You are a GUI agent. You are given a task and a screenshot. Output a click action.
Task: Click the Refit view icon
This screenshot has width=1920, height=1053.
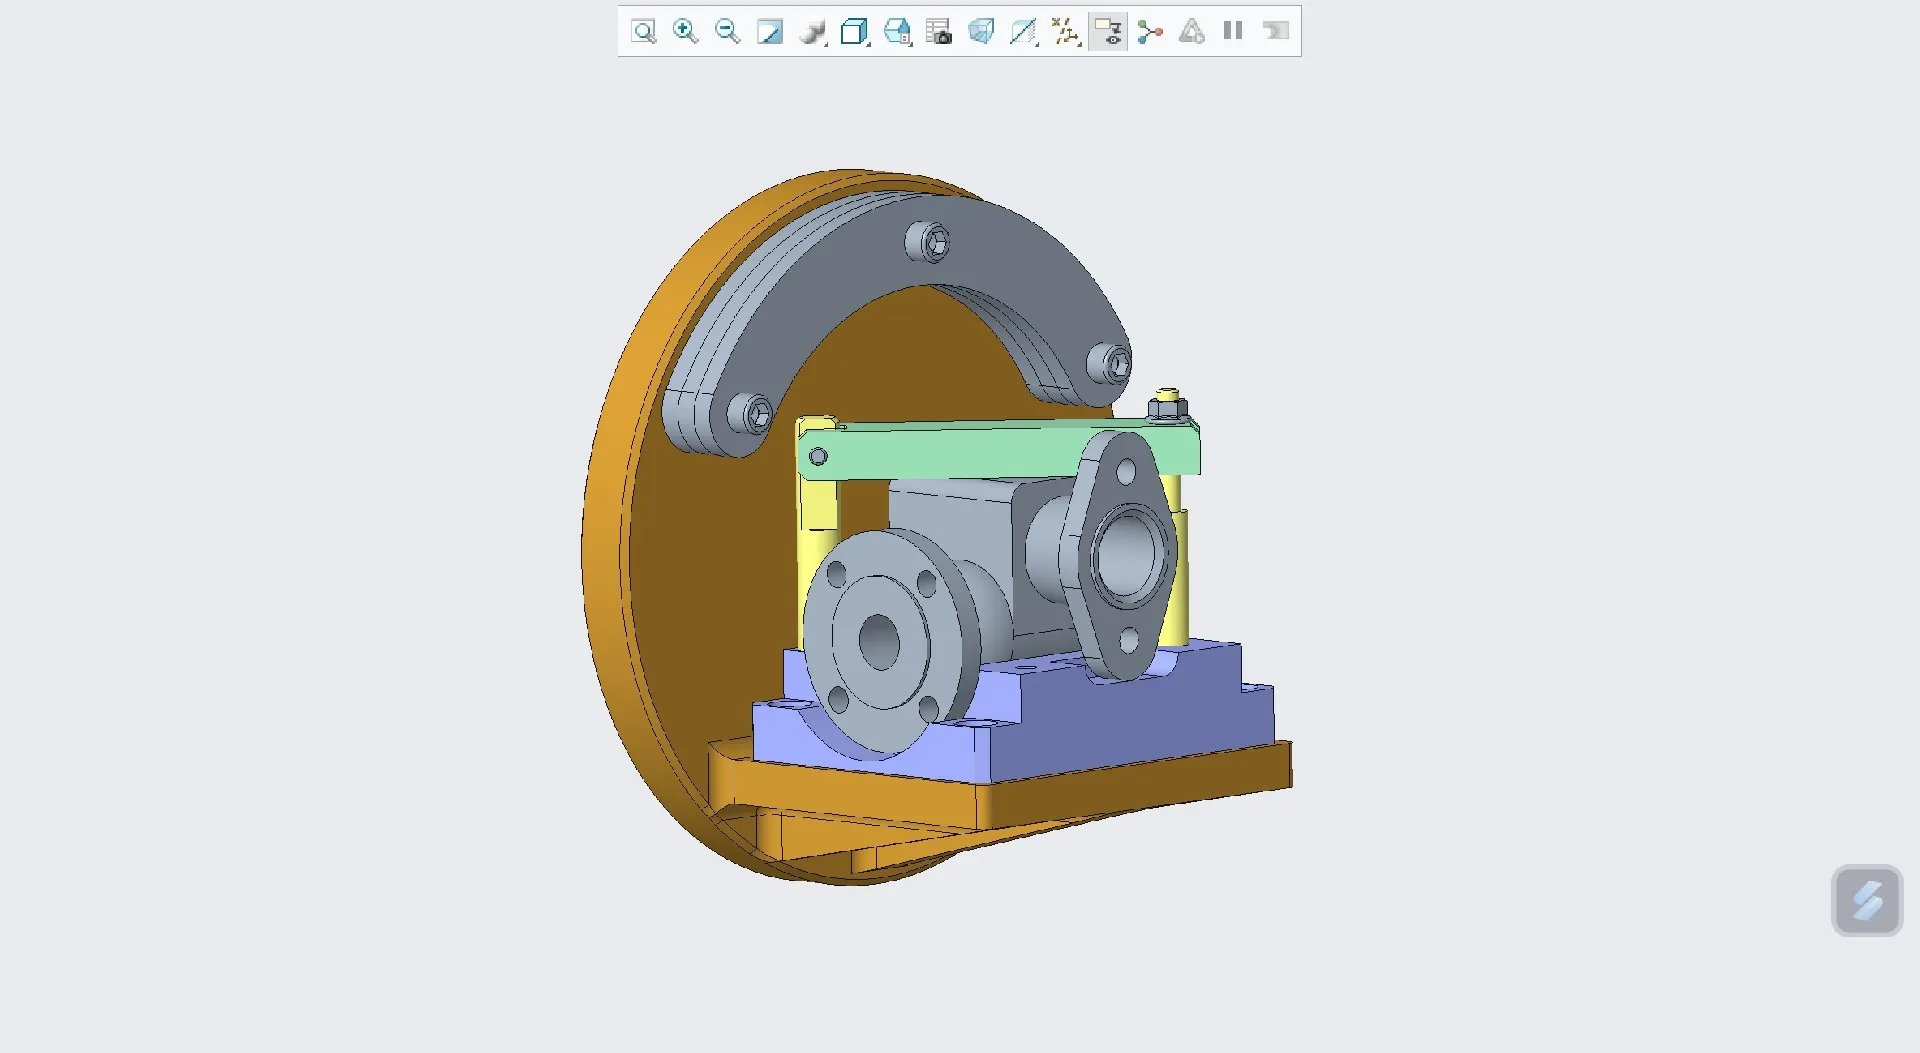click(x=644, y=32)
